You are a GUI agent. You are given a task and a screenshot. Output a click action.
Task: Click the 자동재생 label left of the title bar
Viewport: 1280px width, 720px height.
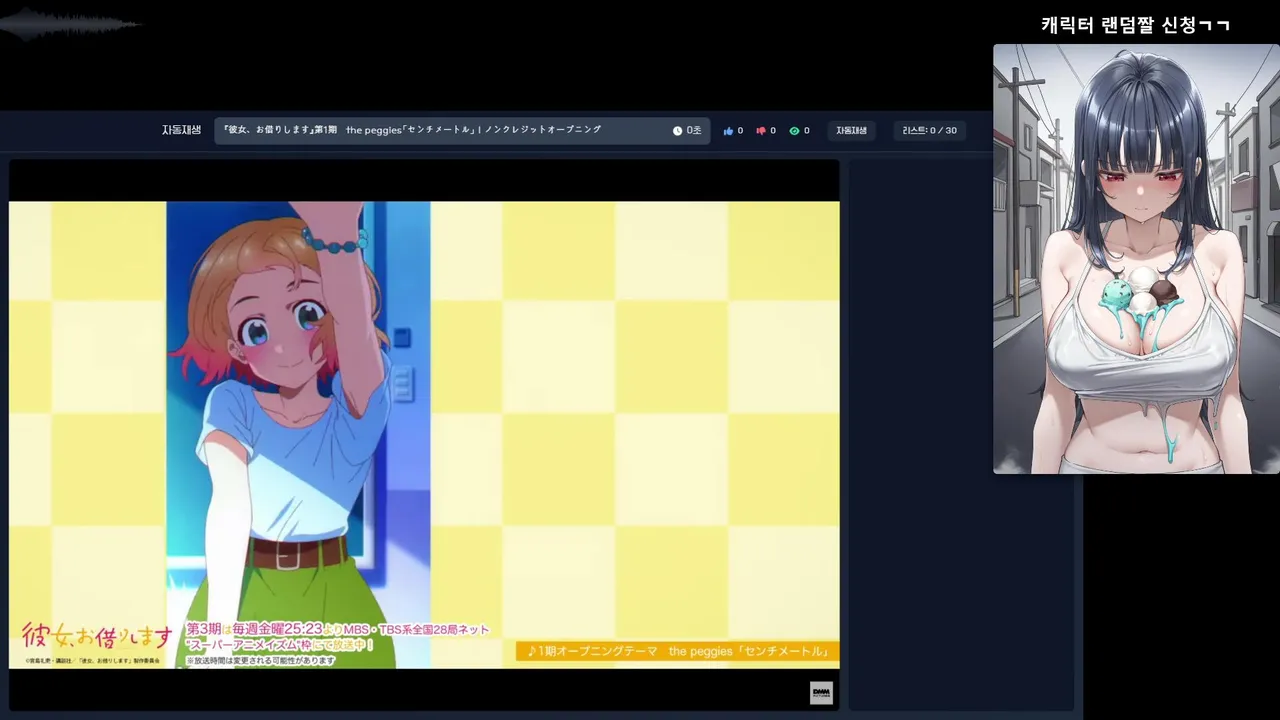(x=181, y=130)
